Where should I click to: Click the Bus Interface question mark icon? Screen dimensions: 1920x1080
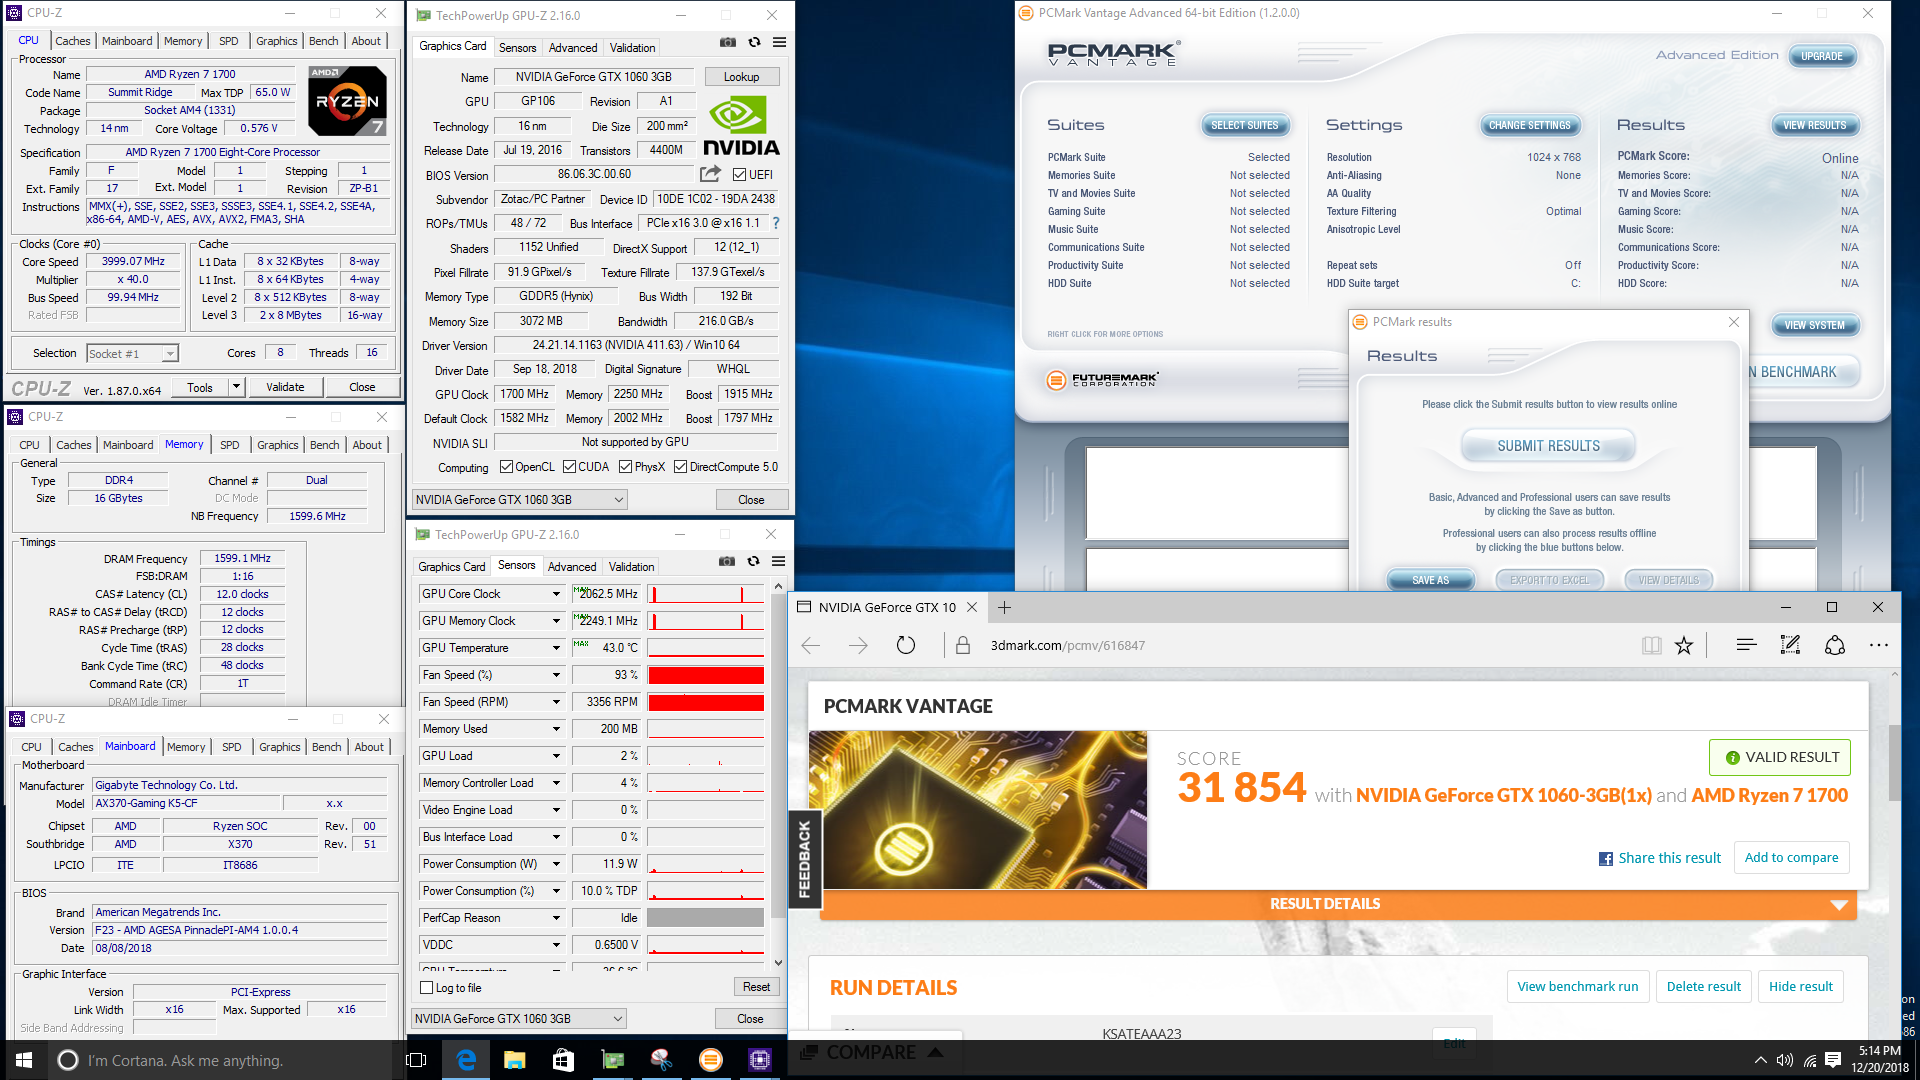[776, 223]
